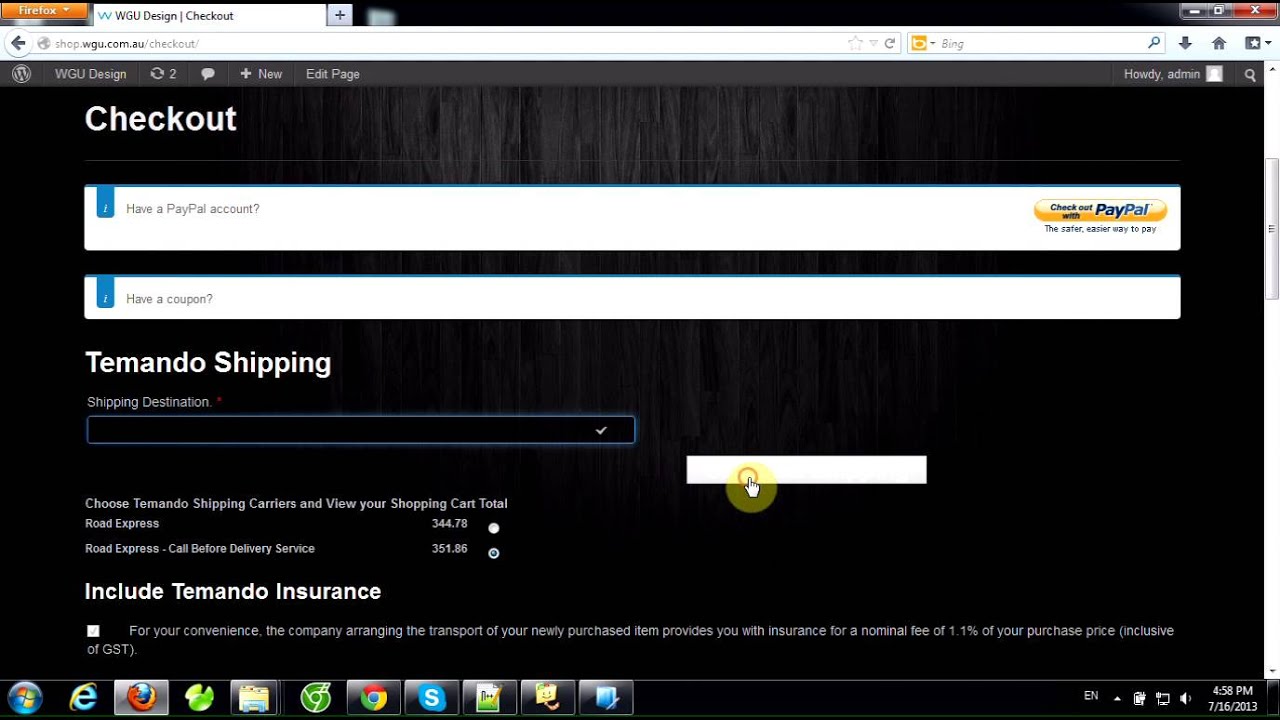Open the power/battery tray icon
The image size is (1280, 720).
coord(1140,698)
